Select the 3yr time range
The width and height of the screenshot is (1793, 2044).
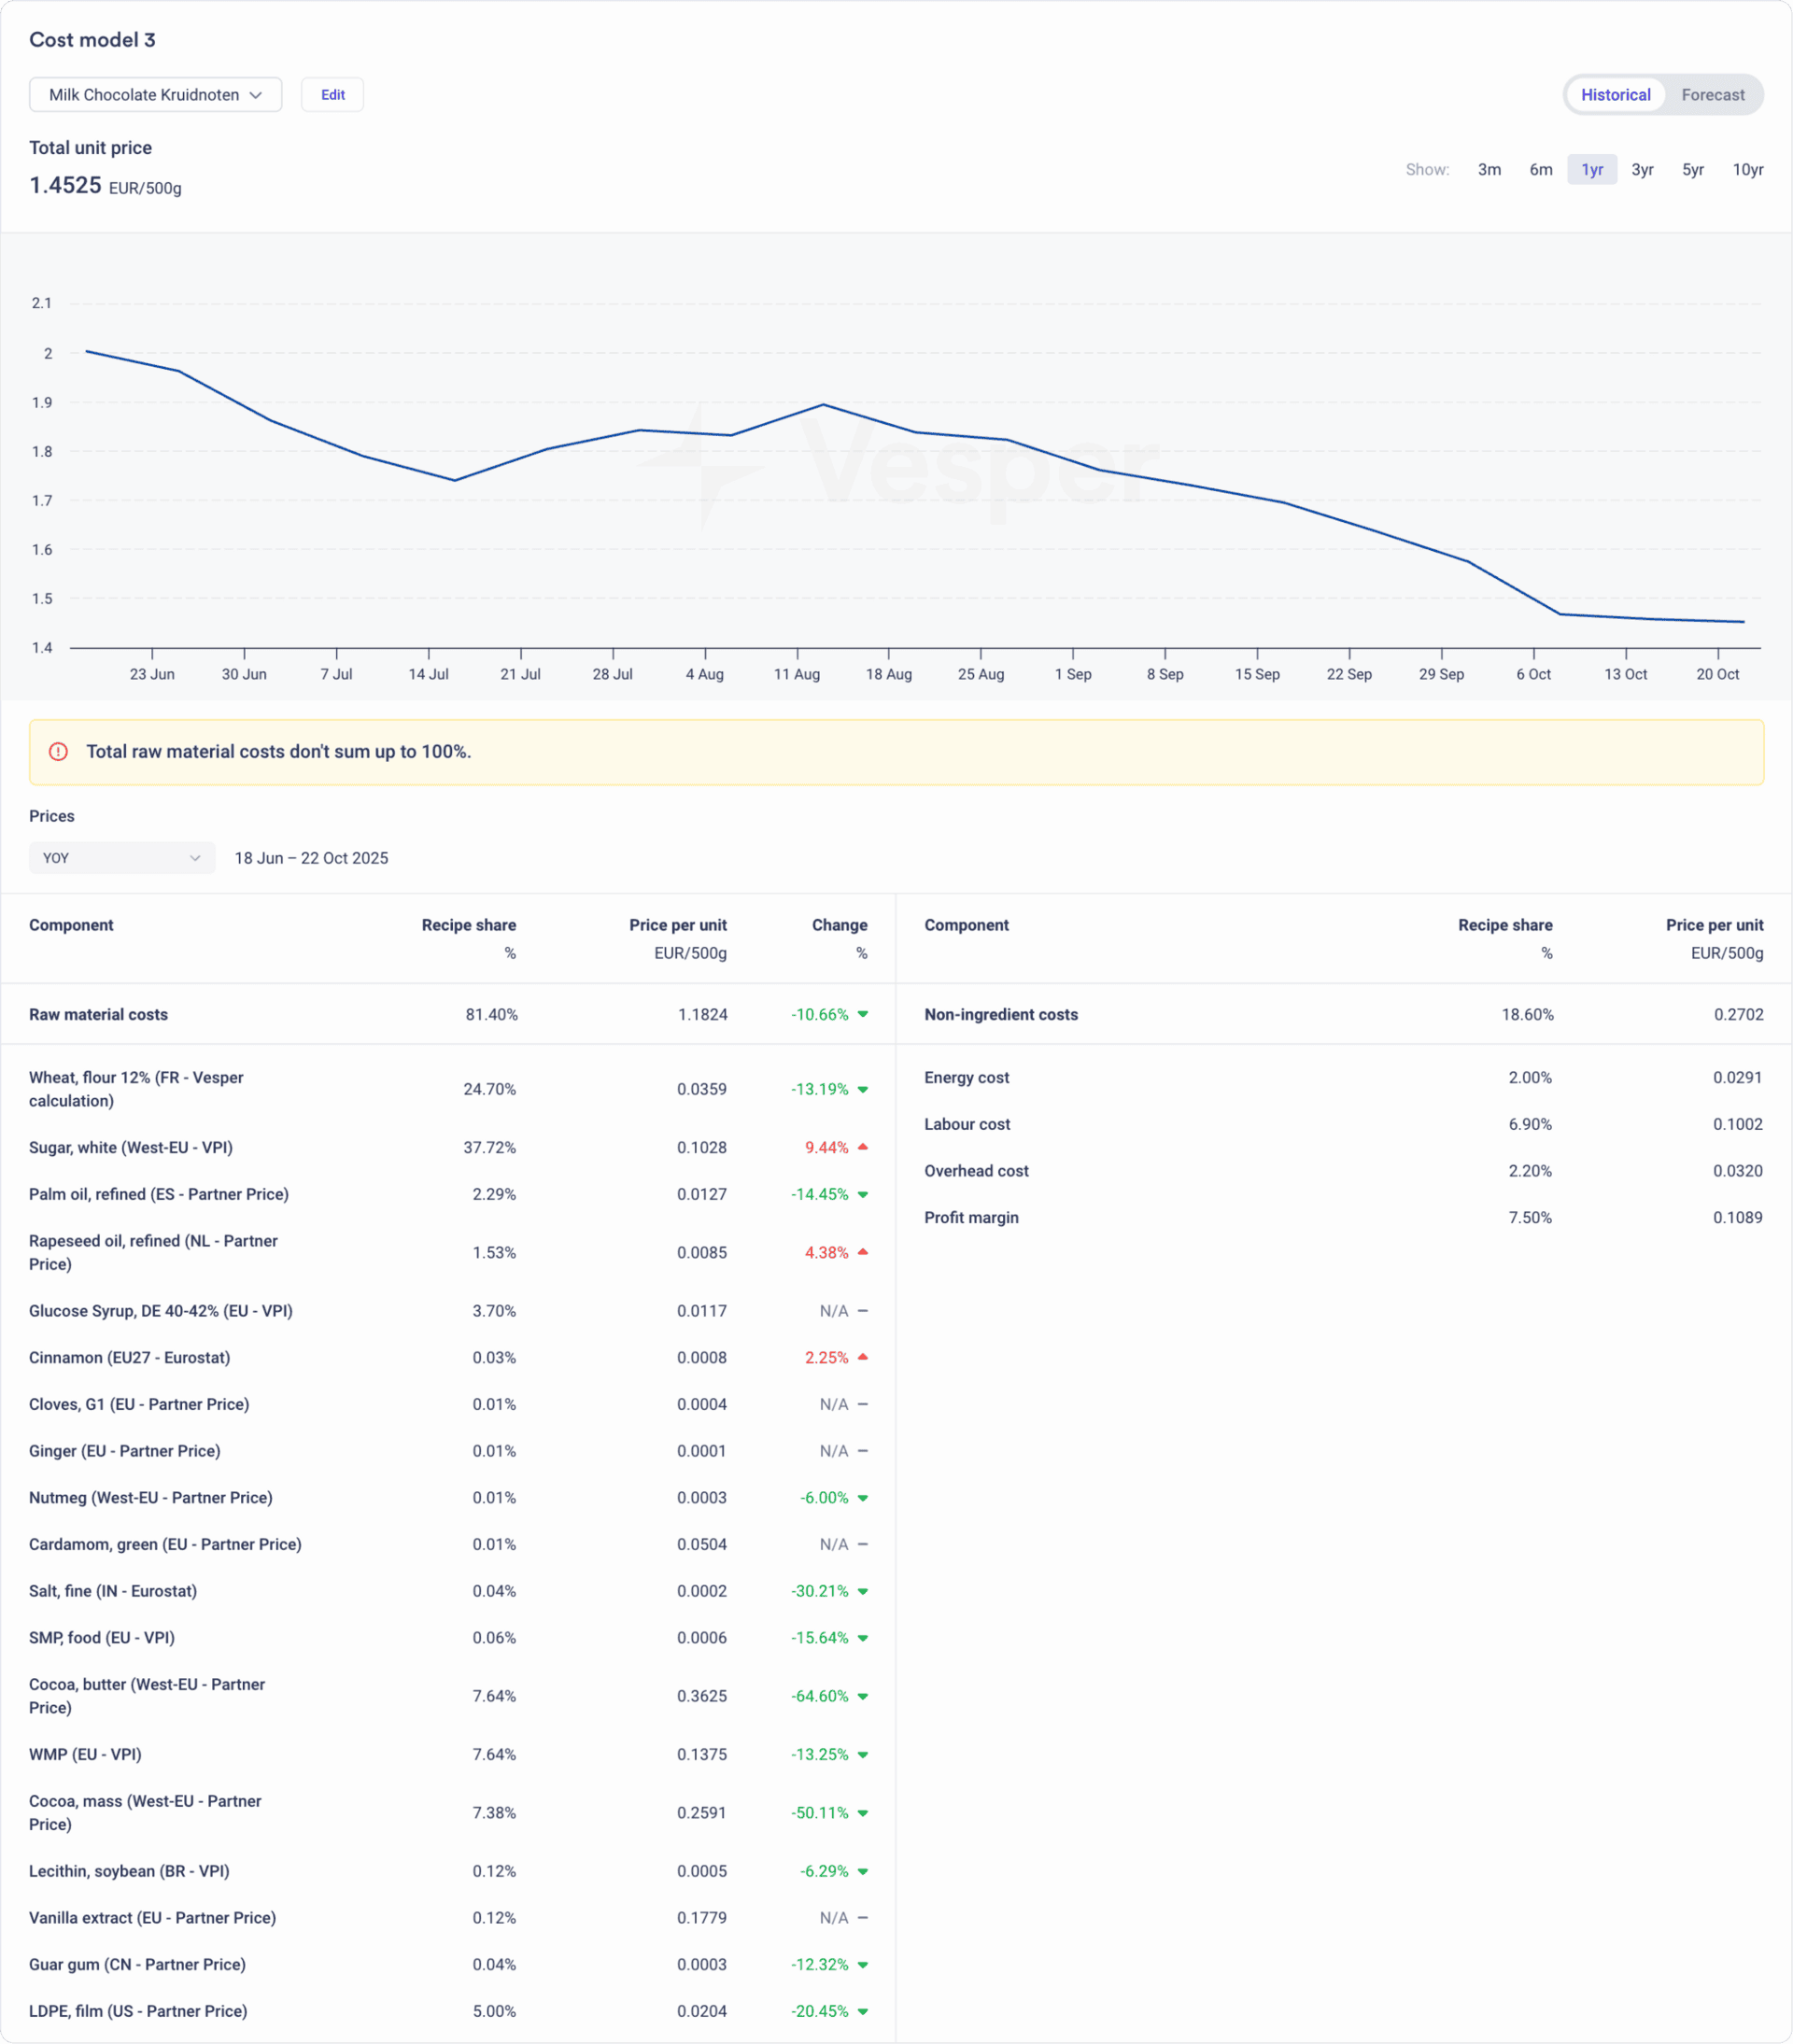(x=1642, y=170)
